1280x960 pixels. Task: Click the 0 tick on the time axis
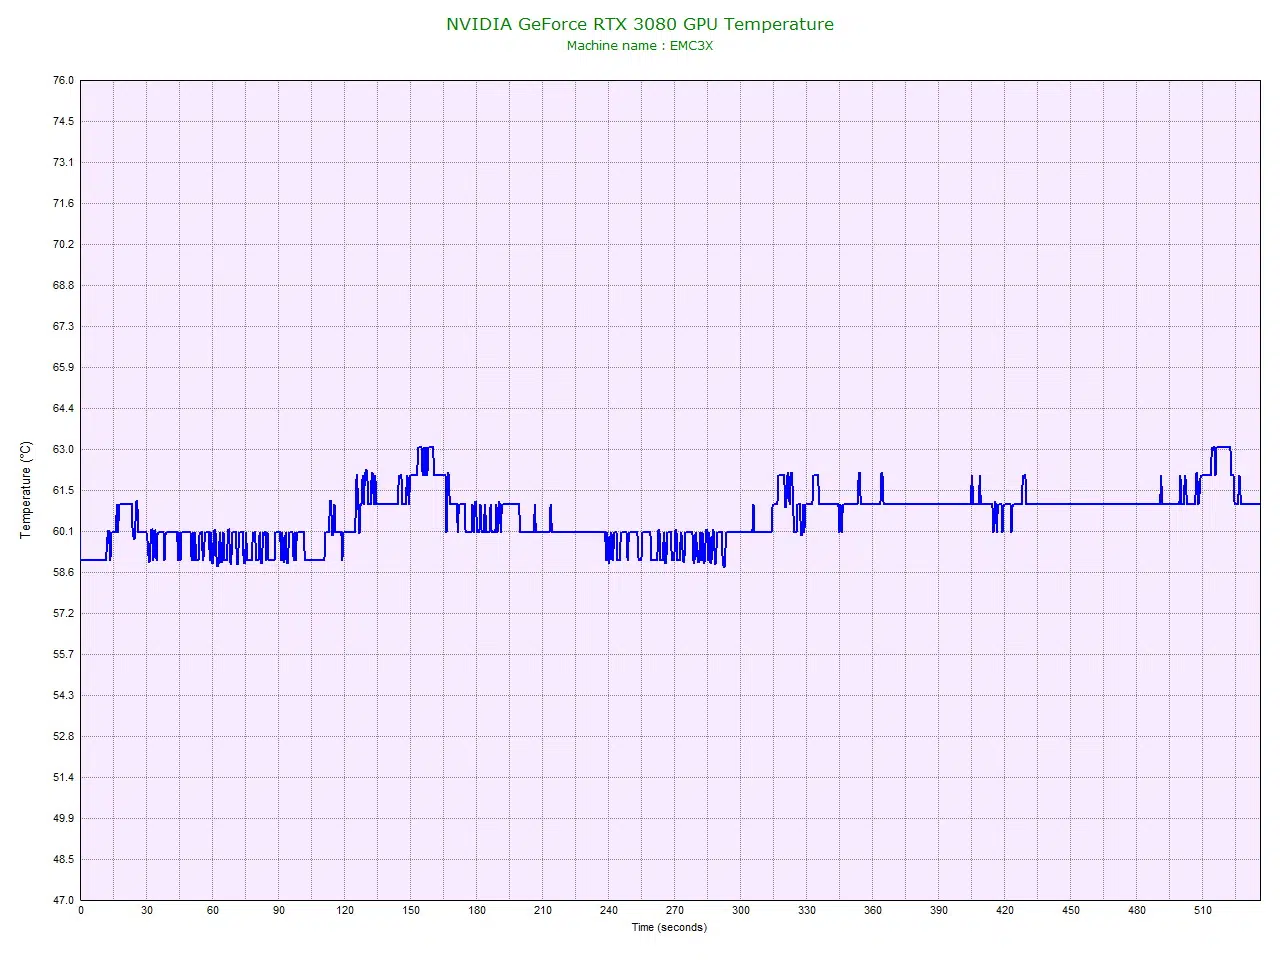[x=81, y=910]
